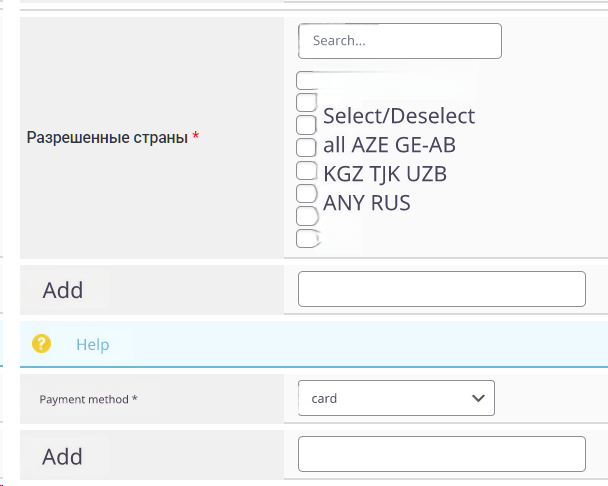Select the 'Select/Deselect' option text
Screen dimensions: 608x486
[399, 116]
